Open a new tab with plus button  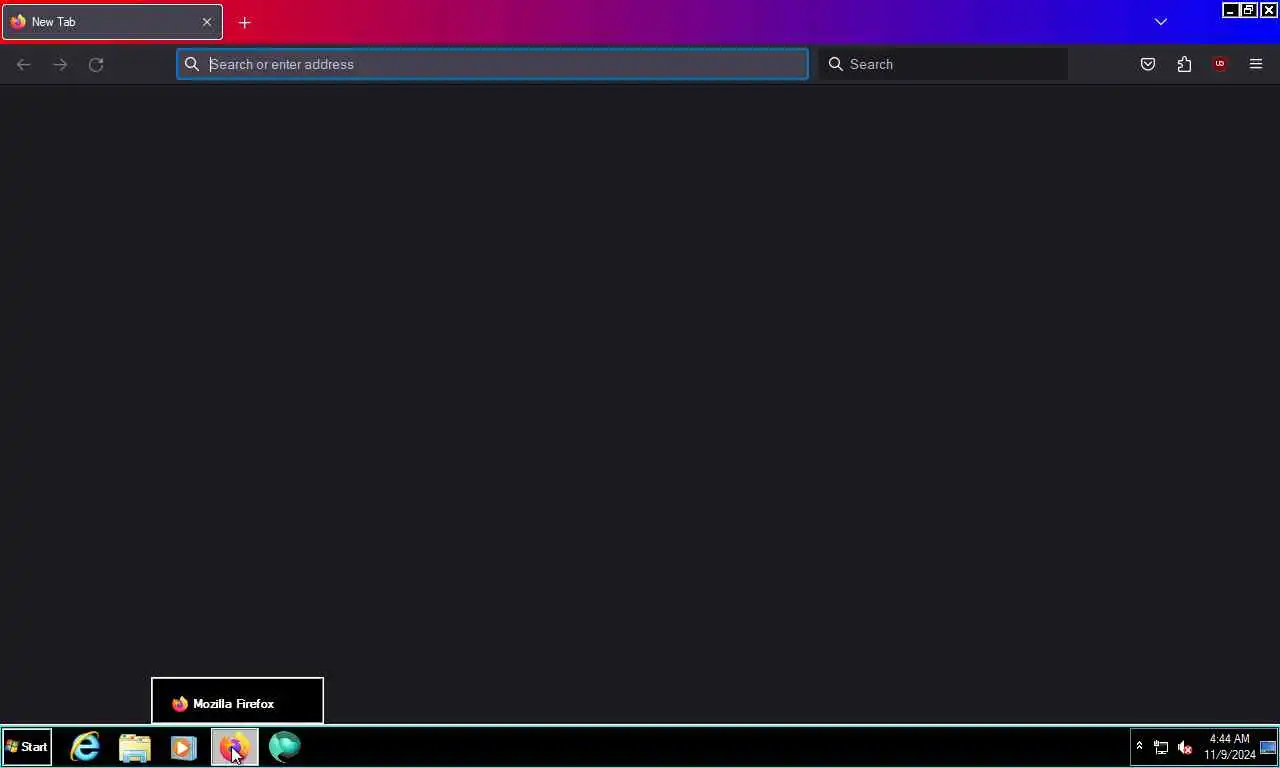(x=245, y=22)
